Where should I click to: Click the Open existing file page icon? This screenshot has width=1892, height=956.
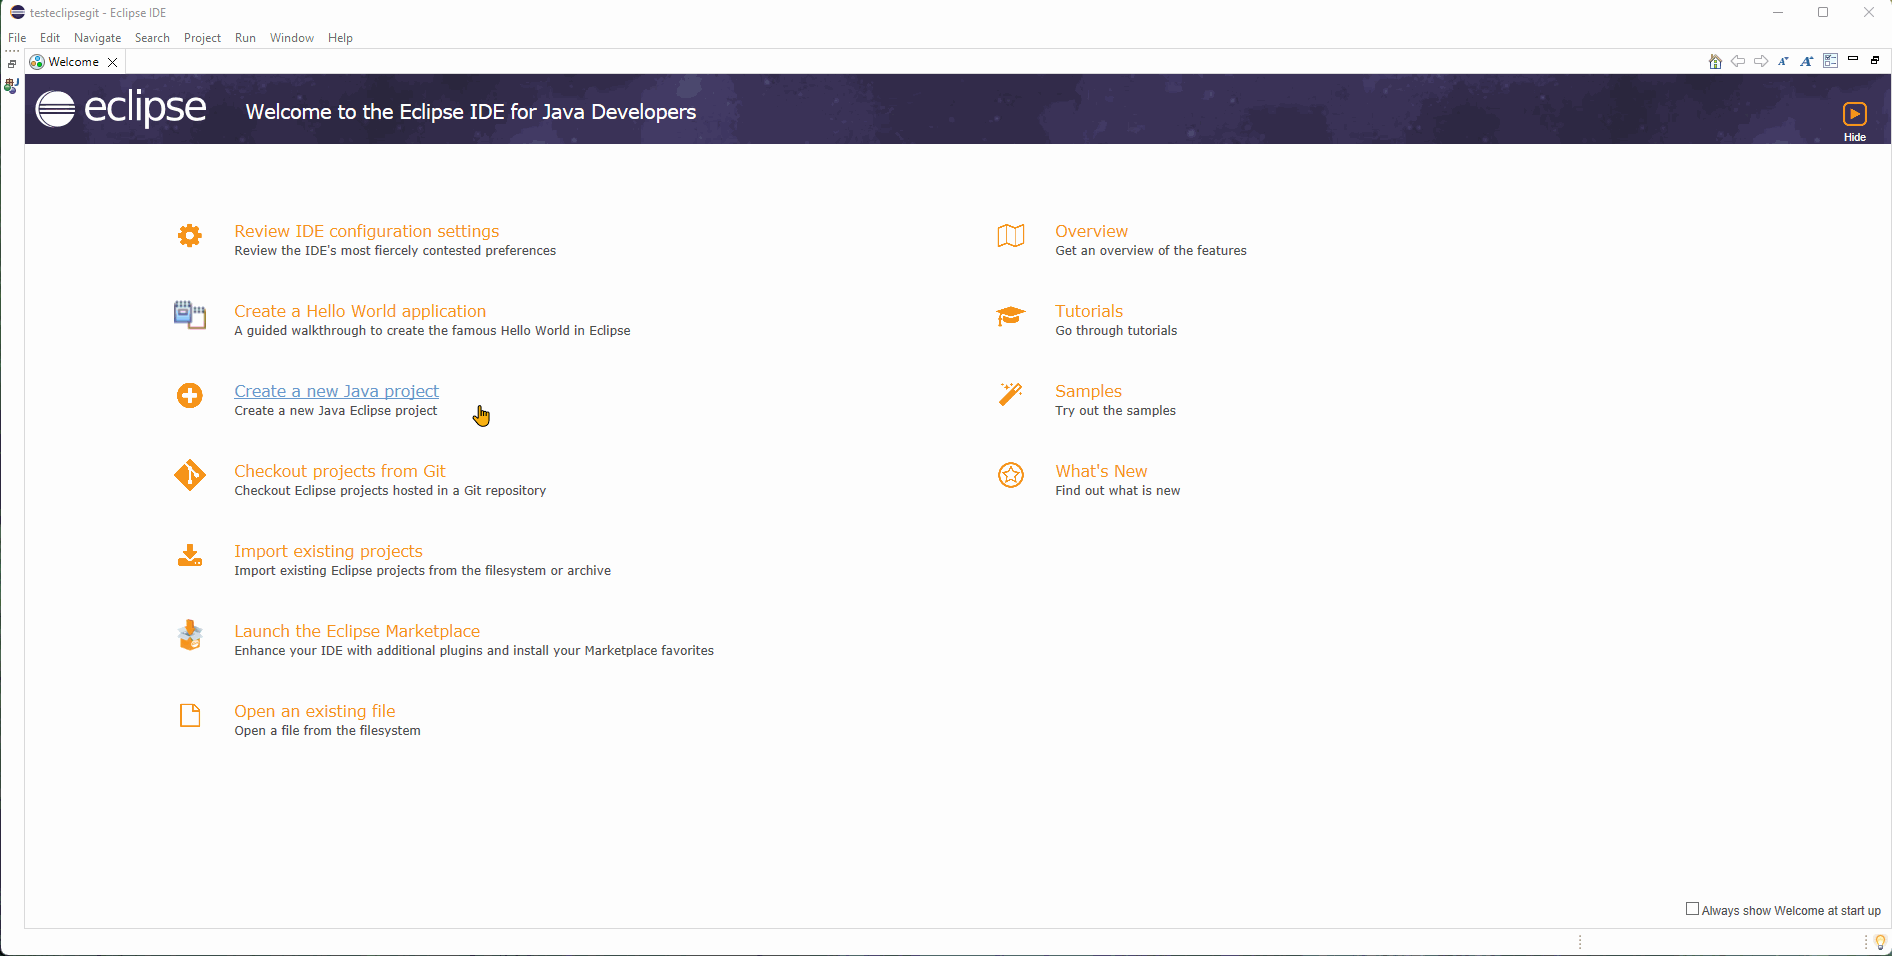click(x=190, y=715)
